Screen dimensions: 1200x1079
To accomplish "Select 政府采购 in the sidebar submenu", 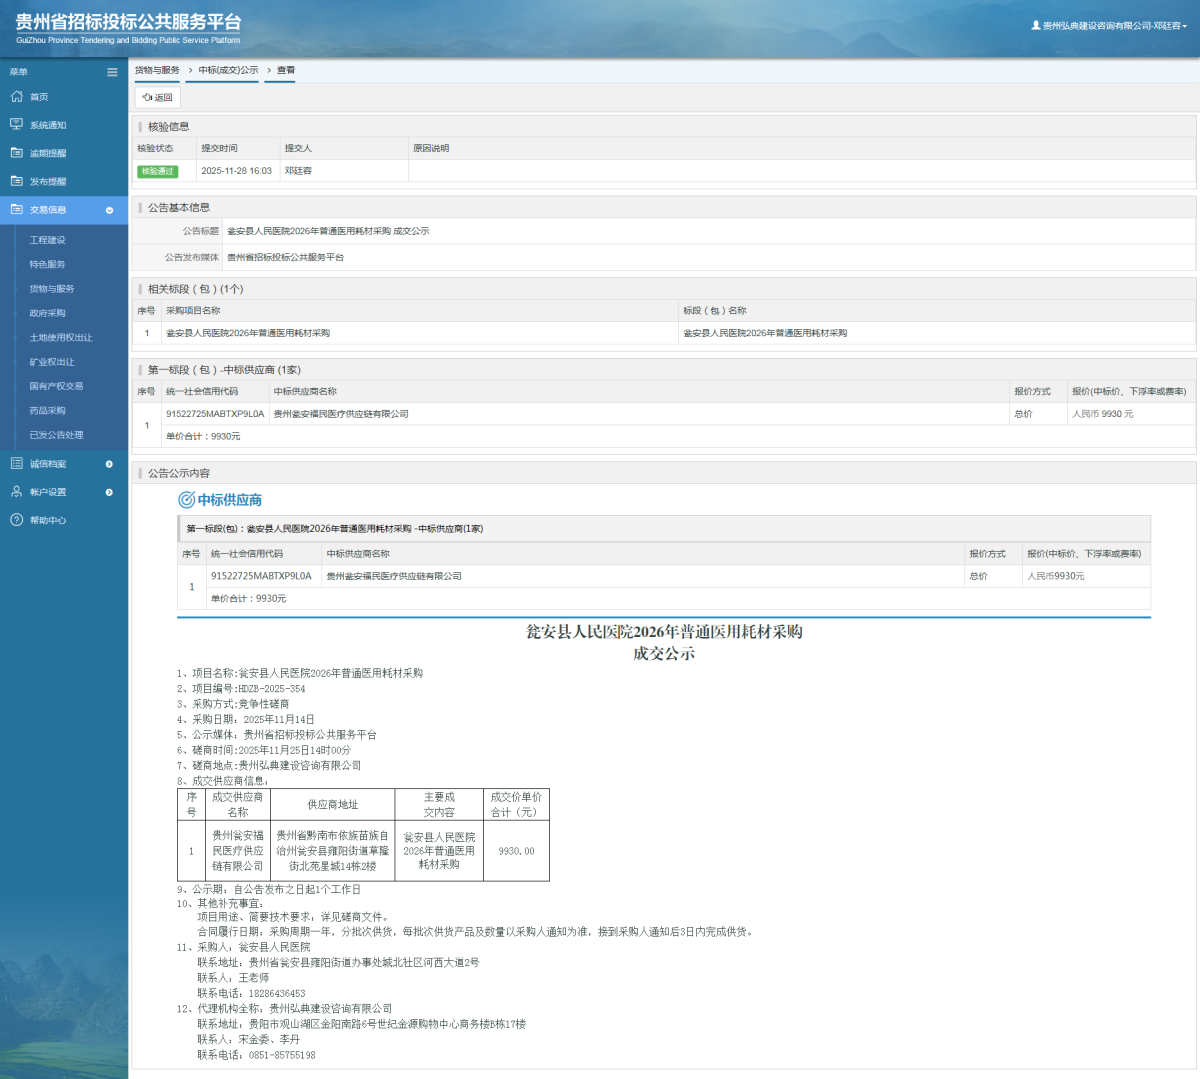I will (x=47, y=313).
